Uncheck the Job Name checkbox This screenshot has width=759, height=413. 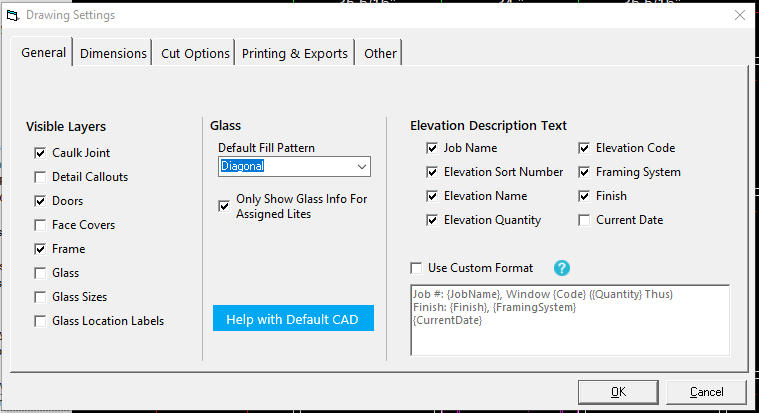(x=432, y=148)
